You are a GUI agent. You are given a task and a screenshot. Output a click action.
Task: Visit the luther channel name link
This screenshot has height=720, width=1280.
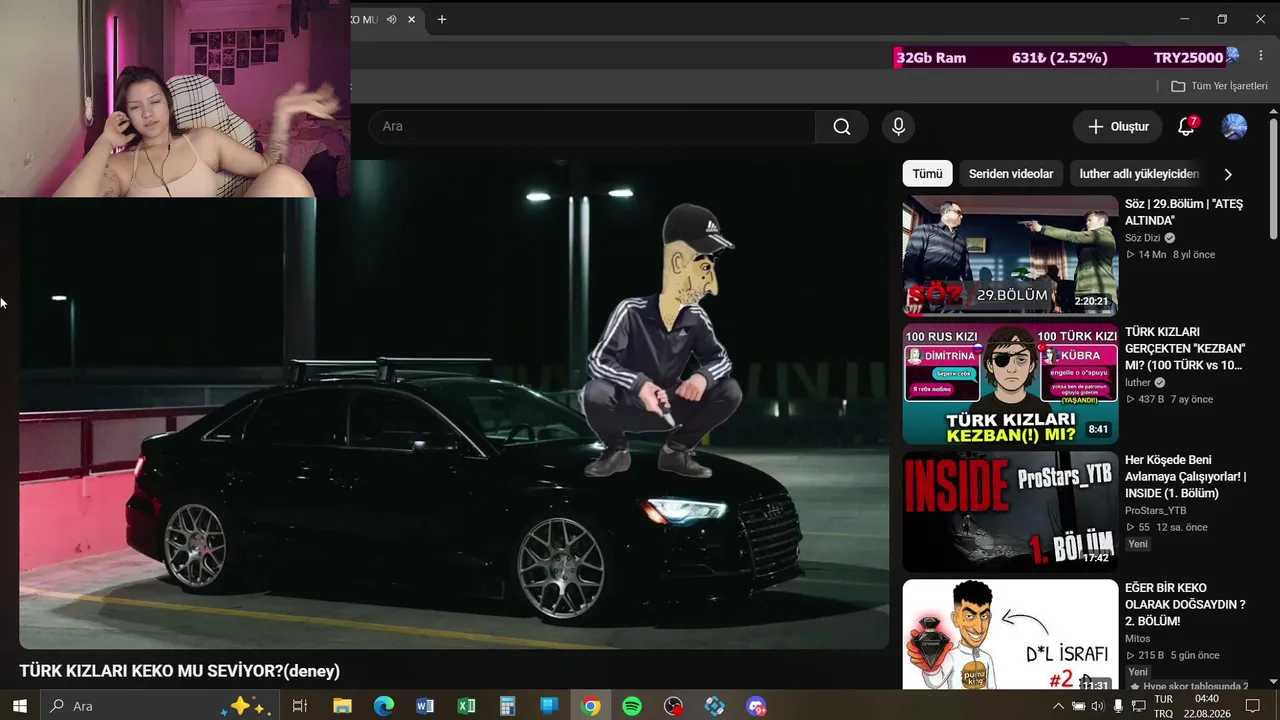tap(1138, 382)
